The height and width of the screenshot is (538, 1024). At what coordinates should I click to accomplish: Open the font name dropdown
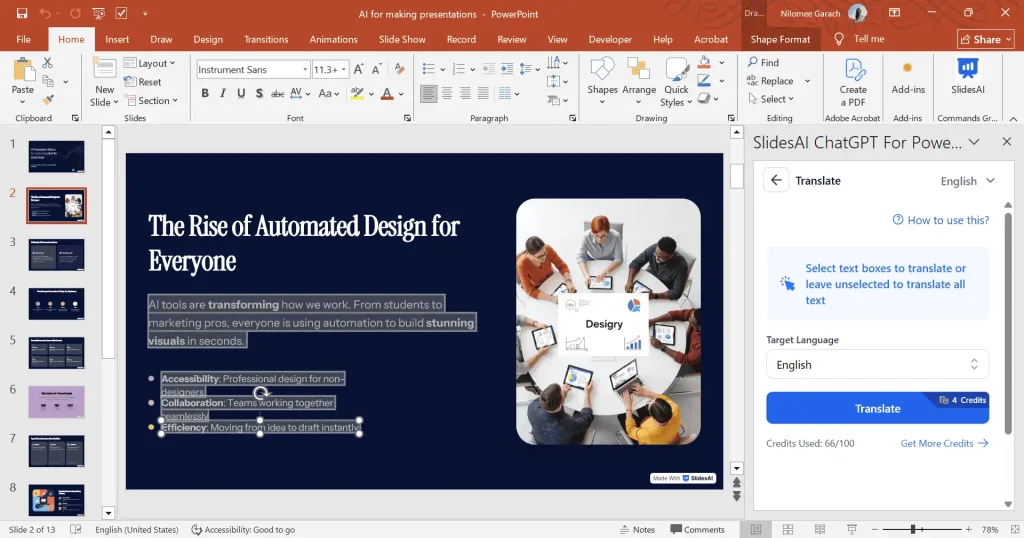click(x=305, y=69)
